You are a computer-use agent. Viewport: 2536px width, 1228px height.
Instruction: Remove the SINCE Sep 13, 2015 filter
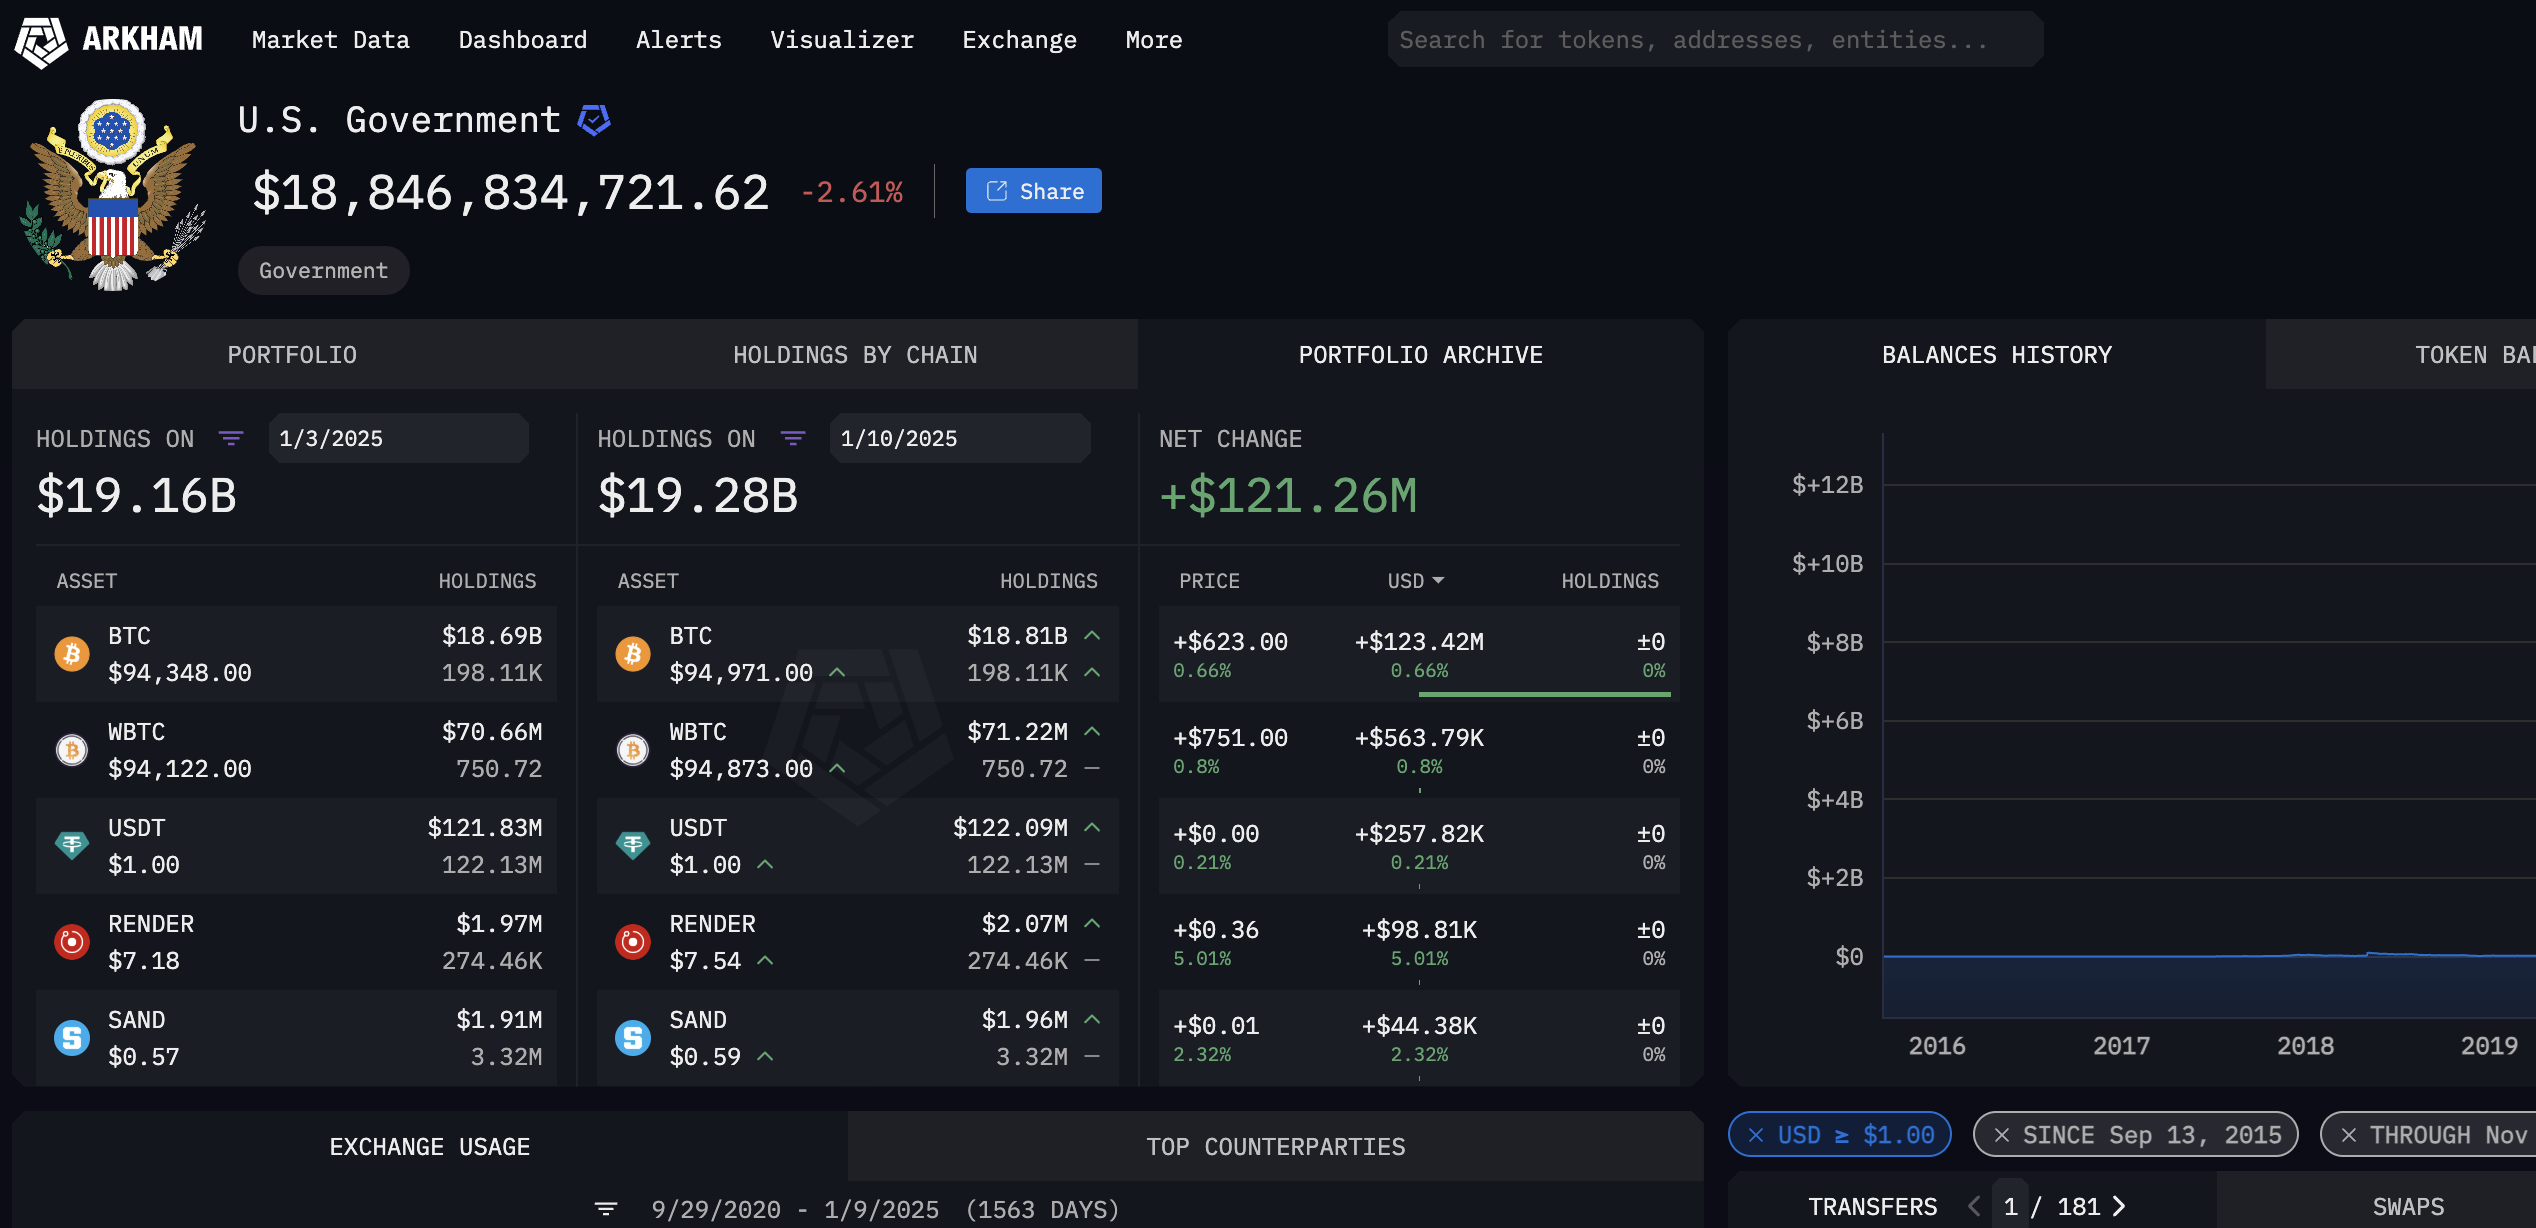click(2001, 1135)
